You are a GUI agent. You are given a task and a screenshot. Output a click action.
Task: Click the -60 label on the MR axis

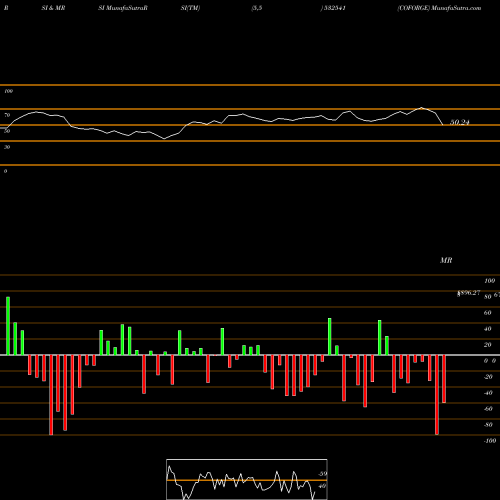[x=488, y=409]
